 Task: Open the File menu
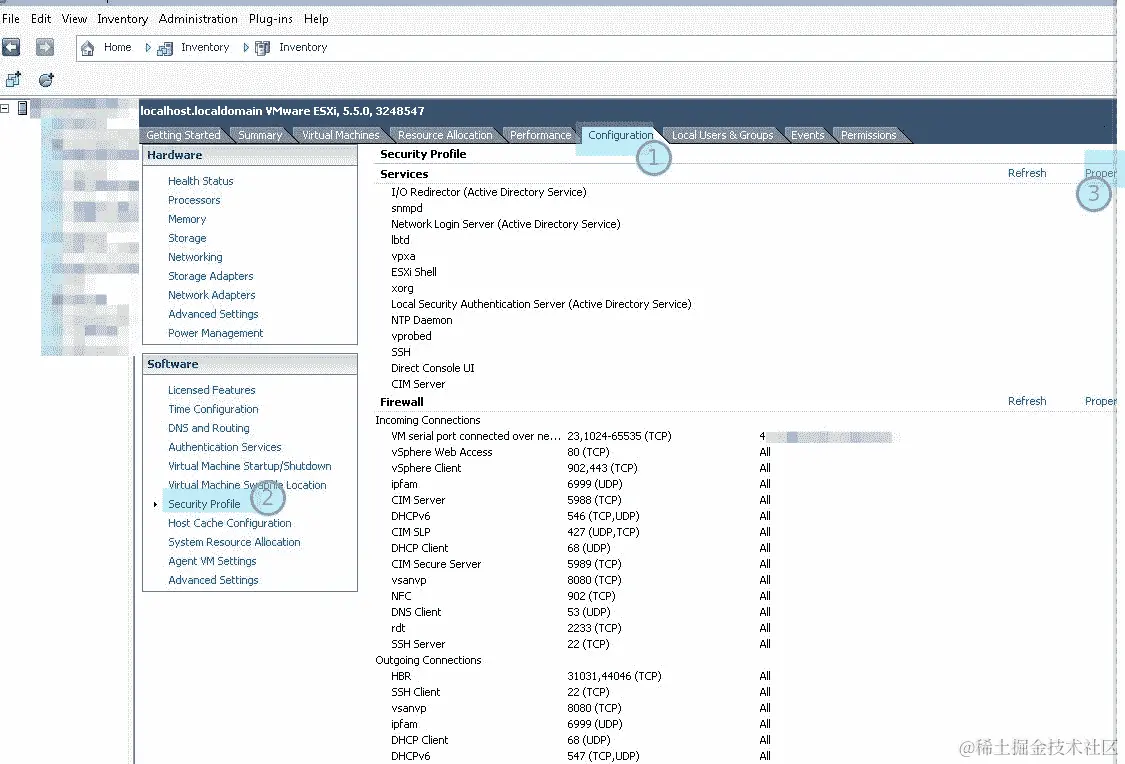point(11,19)
